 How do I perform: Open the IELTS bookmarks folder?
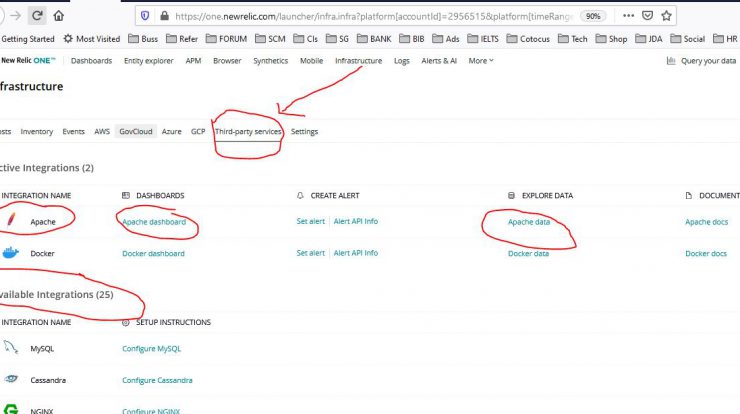coord(482,39)
